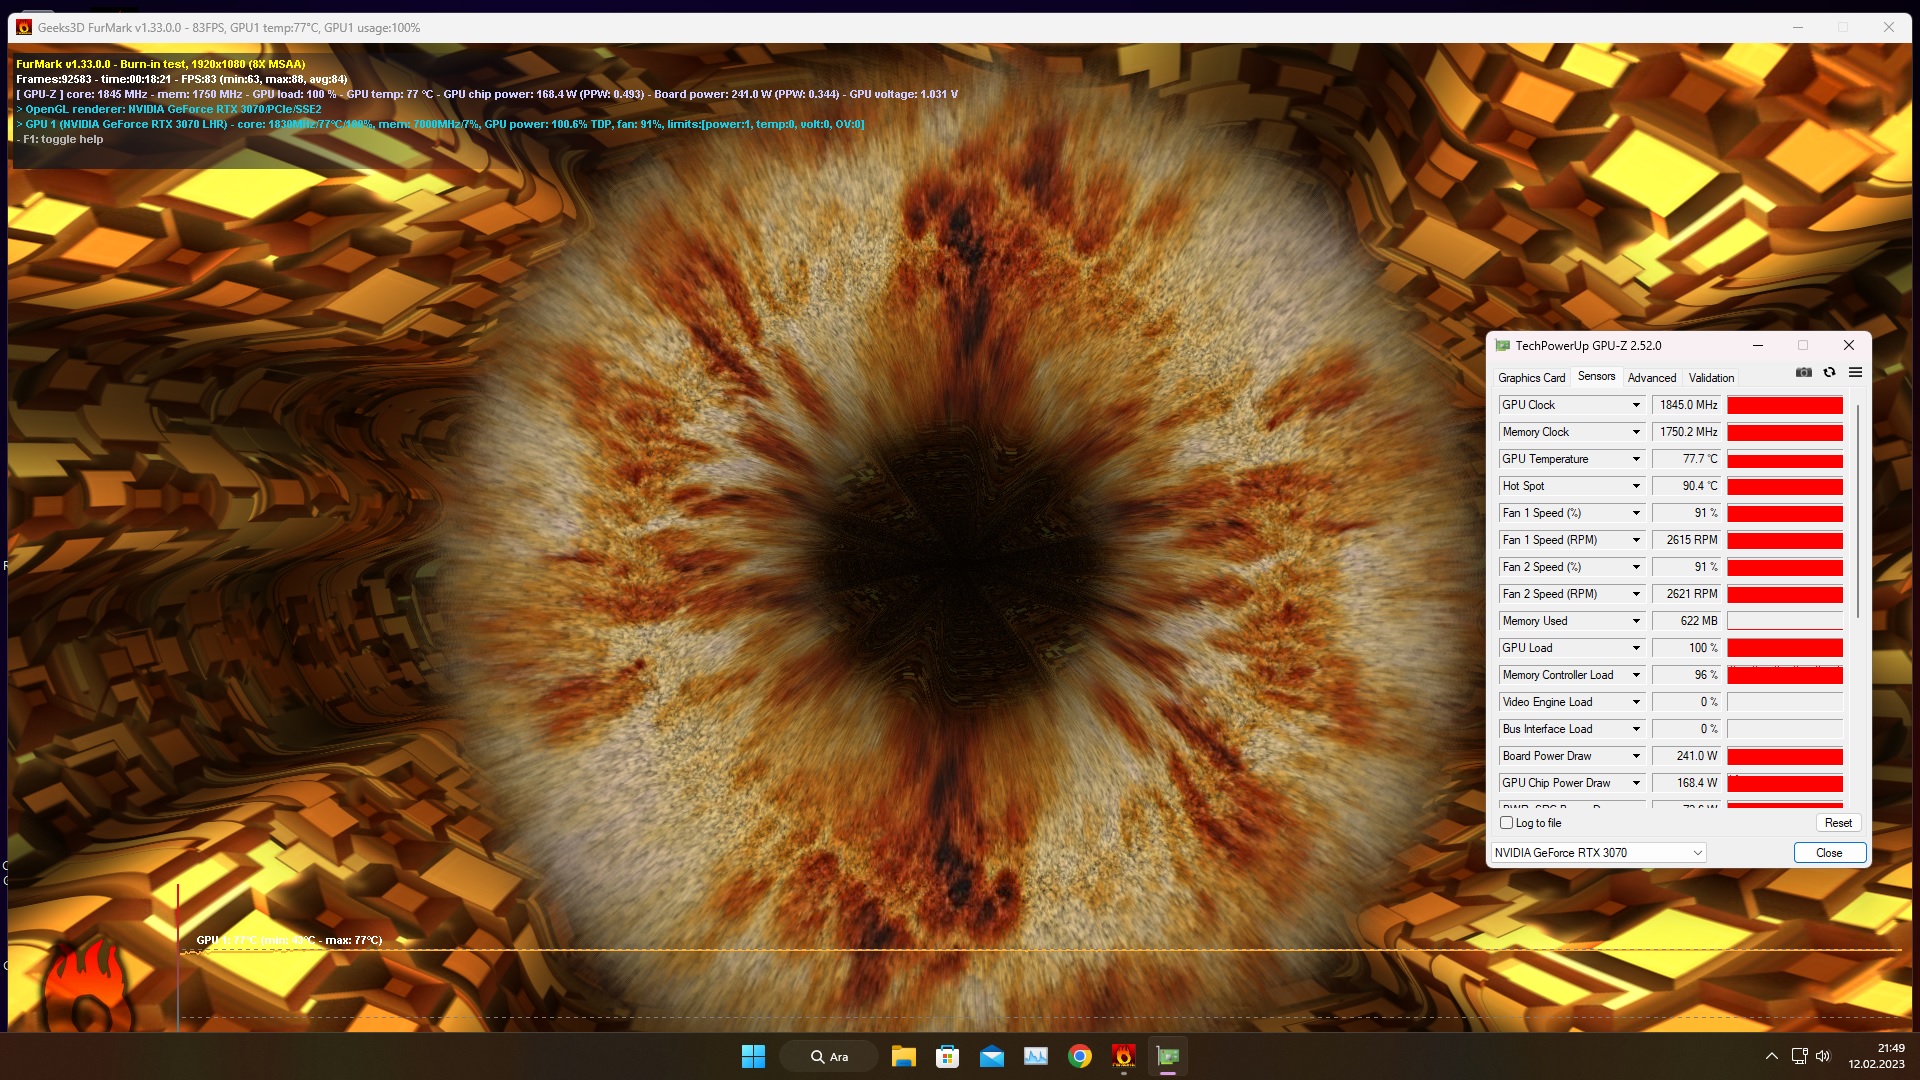Open the NVIDIA GeForce RTX 3070 selector
The image size is (1920, 1080).
point(1597,853)
